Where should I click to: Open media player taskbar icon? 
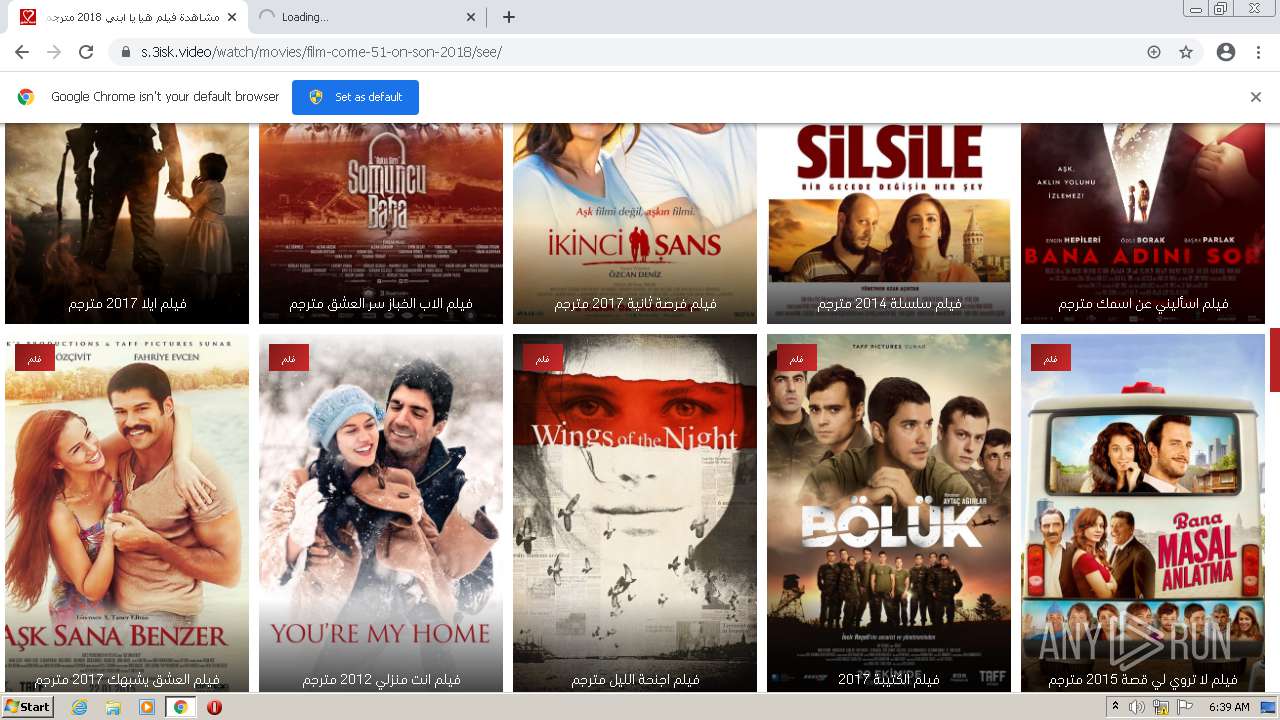click(x=147, y=707)
